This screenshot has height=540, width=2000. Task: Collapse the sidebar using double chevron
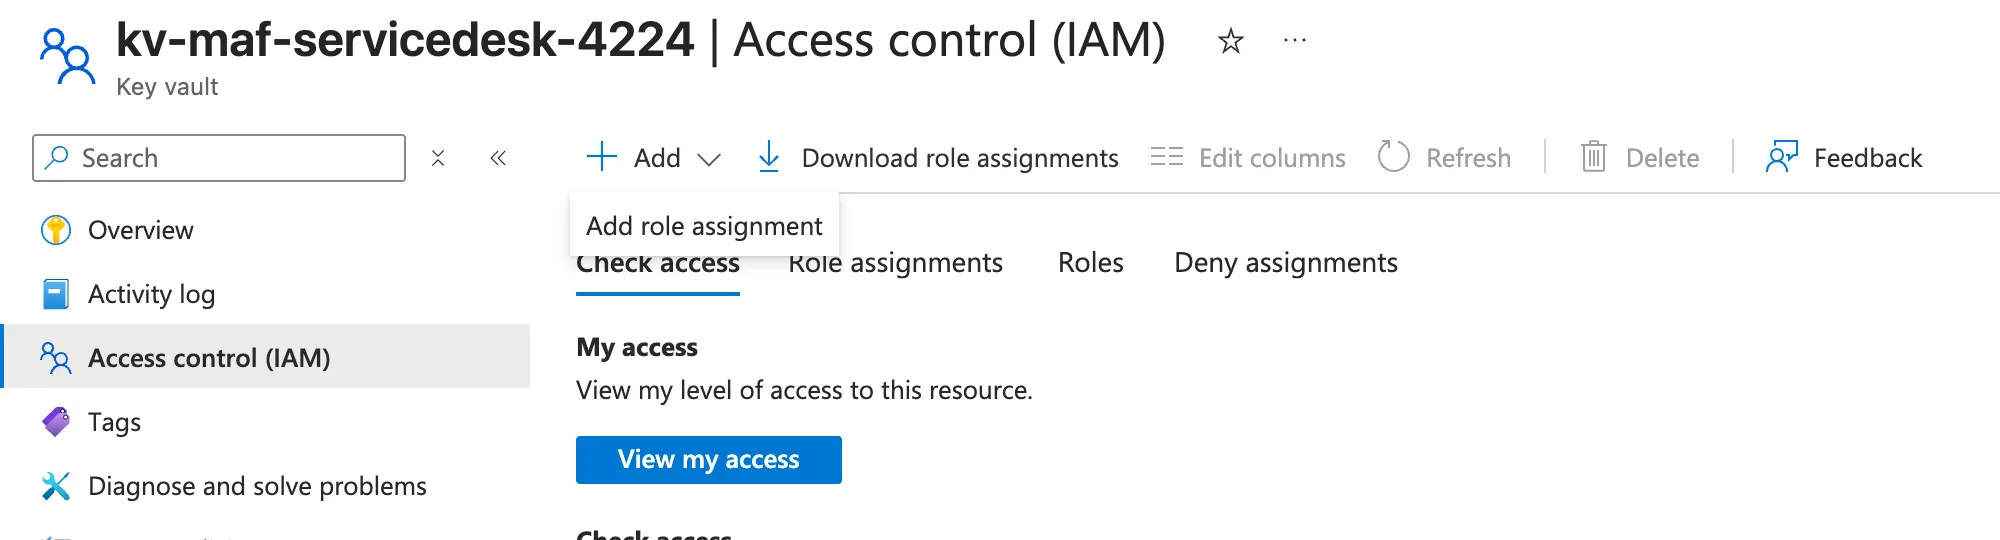pyautogui.click(x=498, y=158)
